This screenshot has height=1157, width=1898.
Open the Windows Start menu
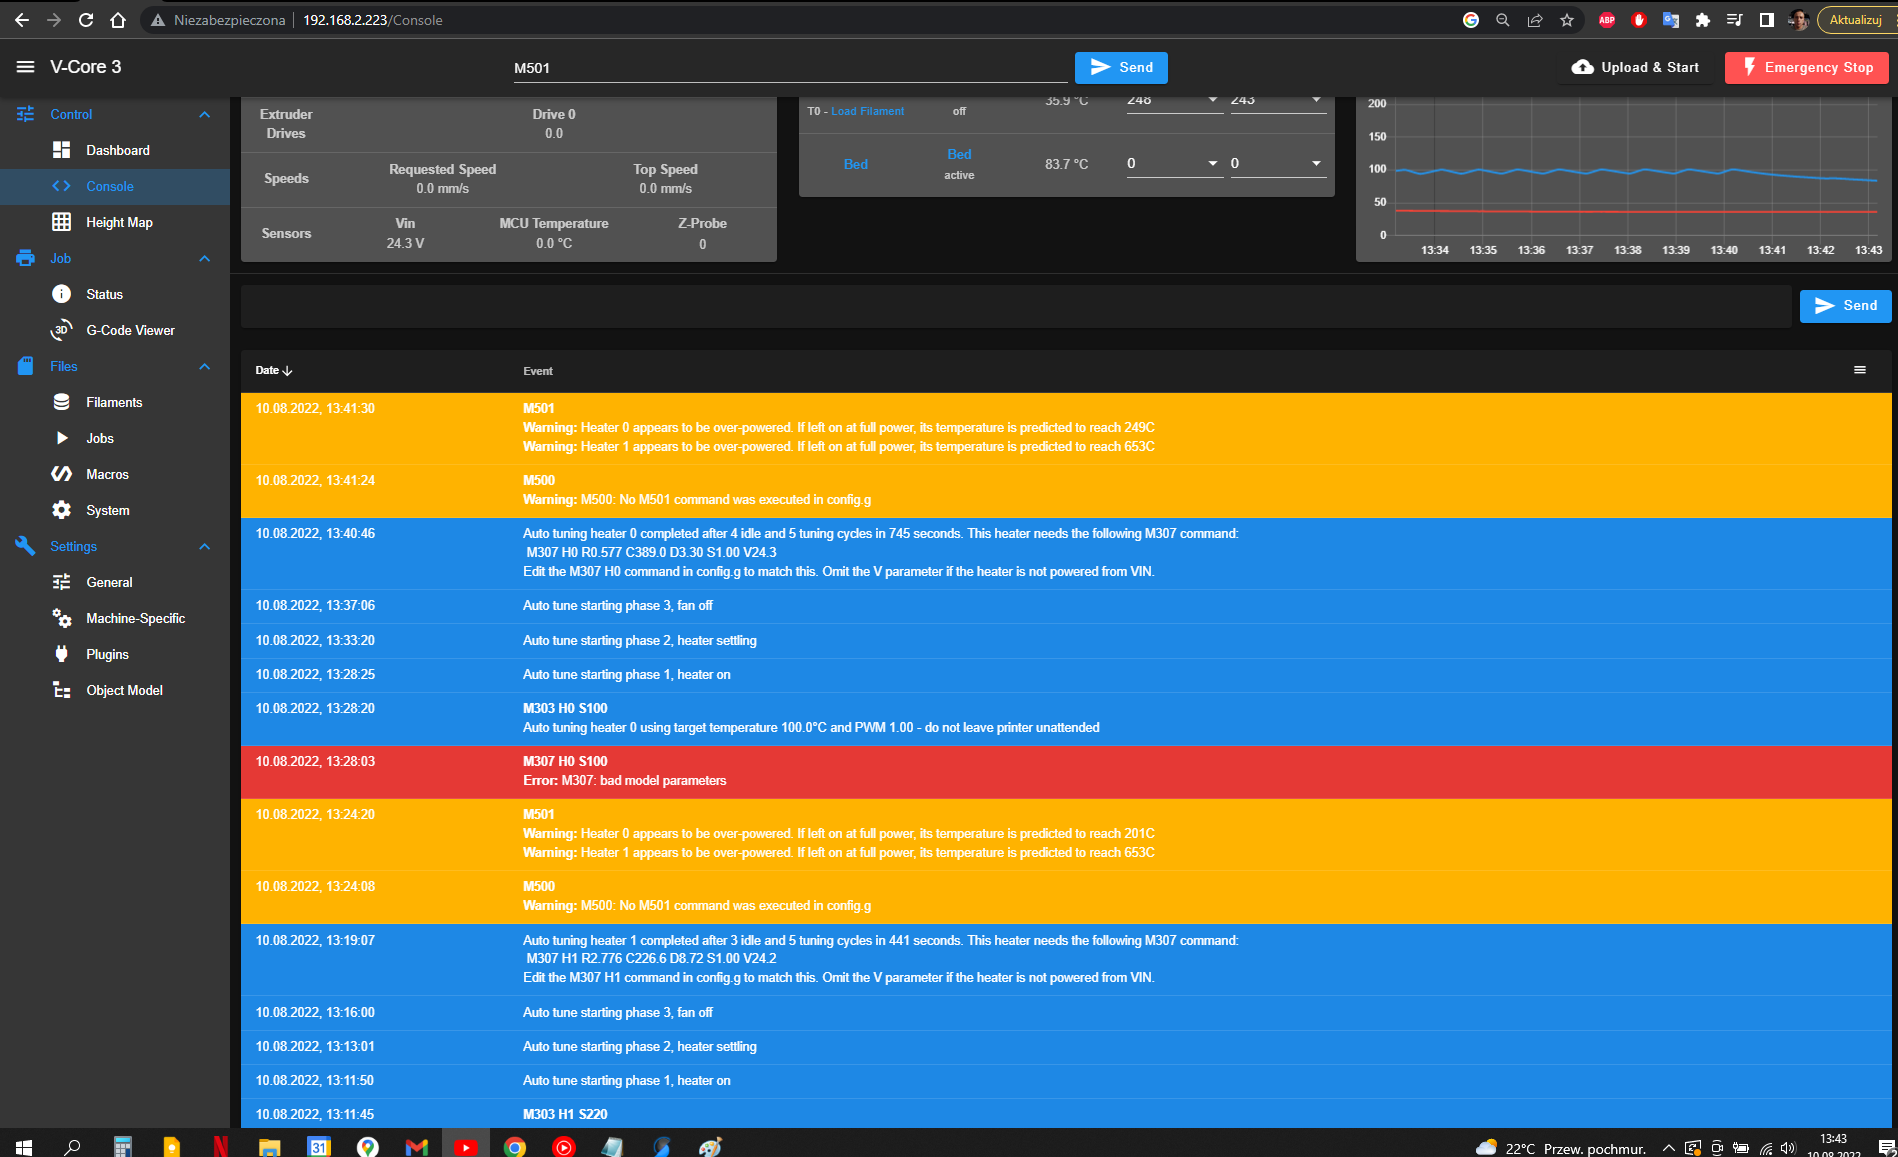[x=24, y=1147]
